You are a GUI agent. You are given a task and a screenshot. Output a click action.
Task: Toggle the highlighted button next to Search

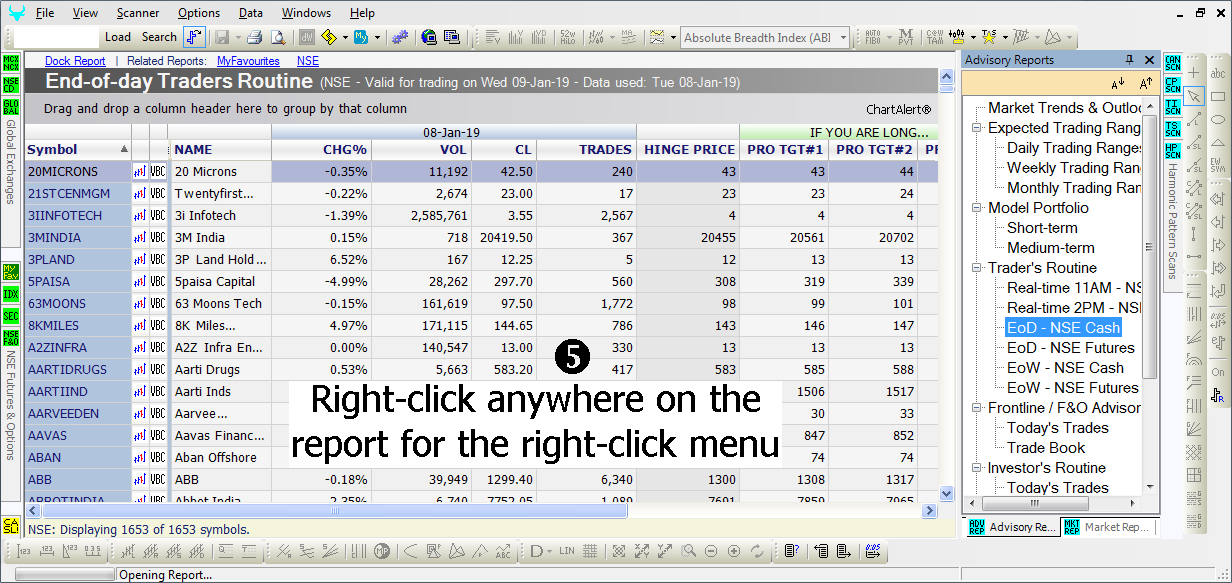pyautogui.click(x=195, y=37)
